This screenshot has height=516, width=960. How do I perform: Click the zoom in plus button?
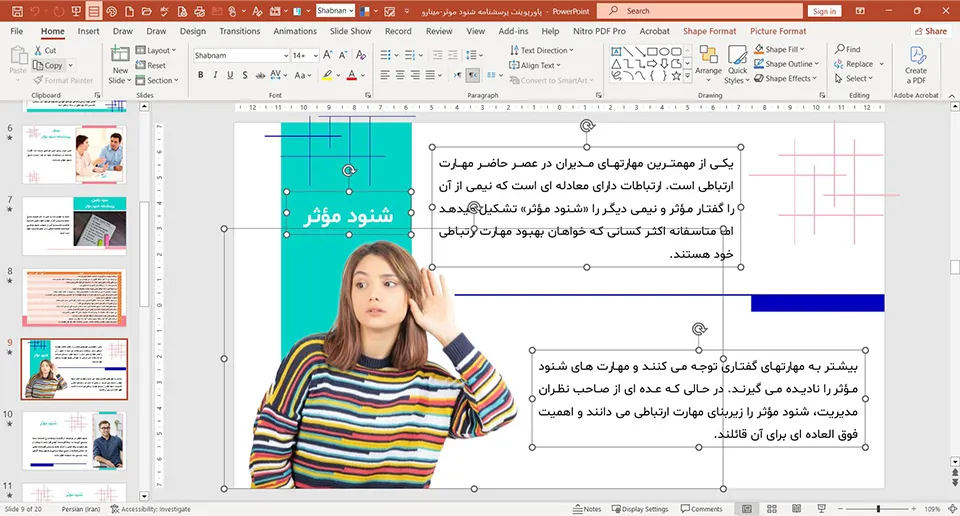click(x=913, y=509)
